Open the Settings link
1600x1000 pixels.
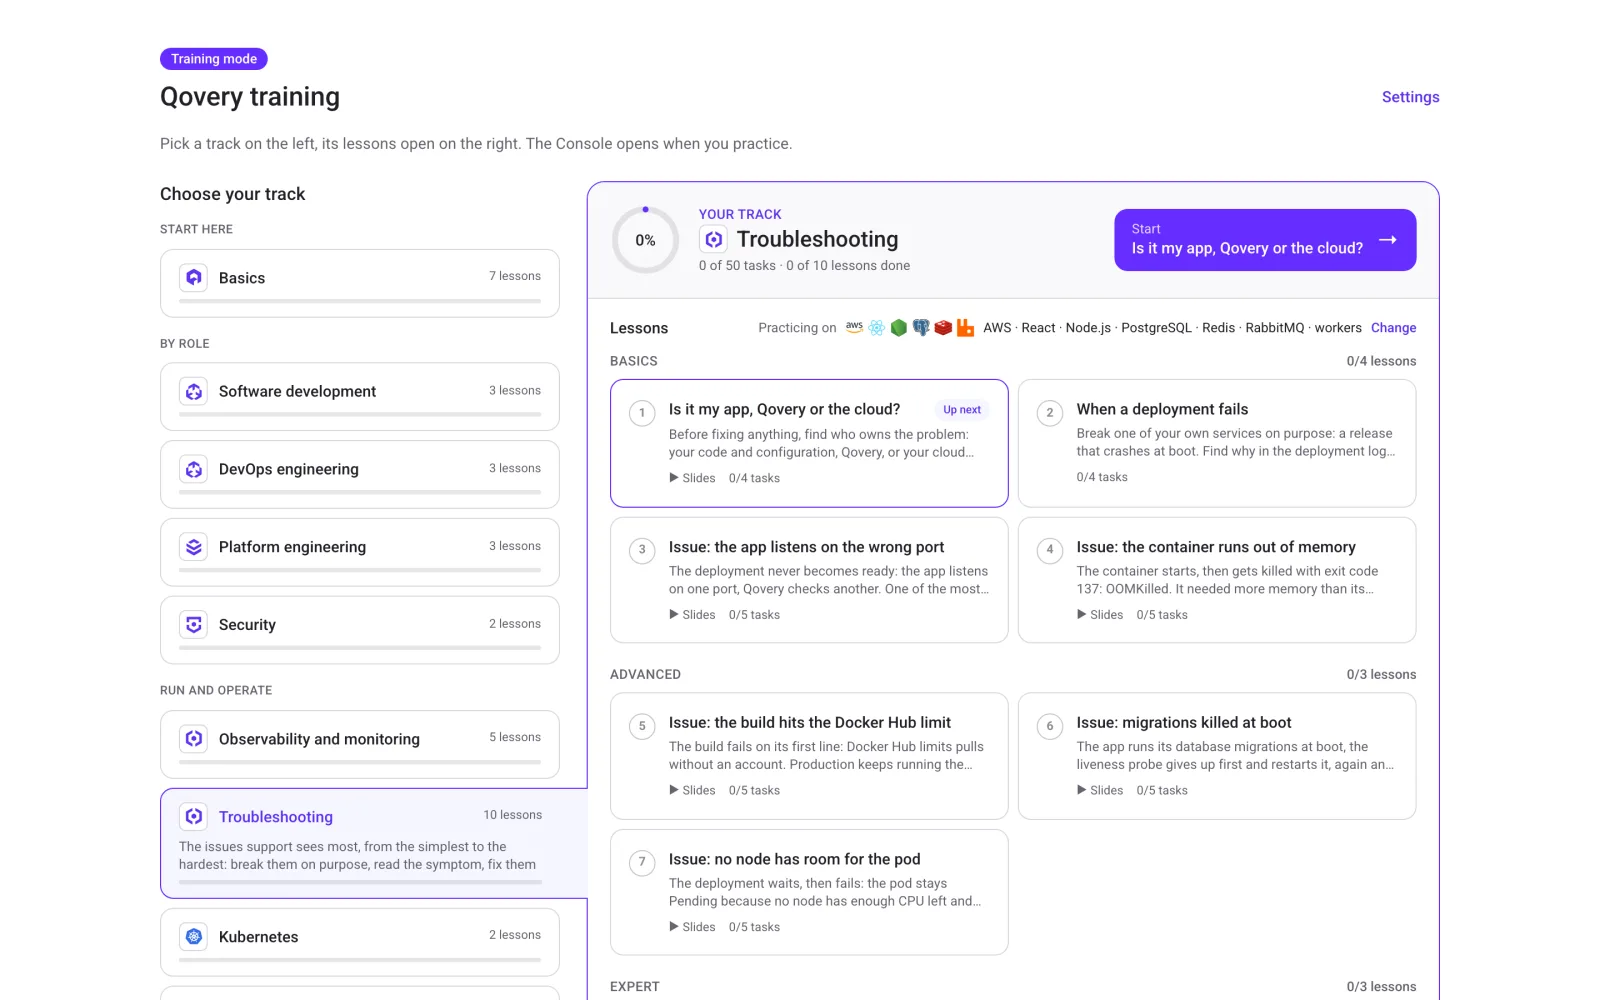pos(1410,97)
